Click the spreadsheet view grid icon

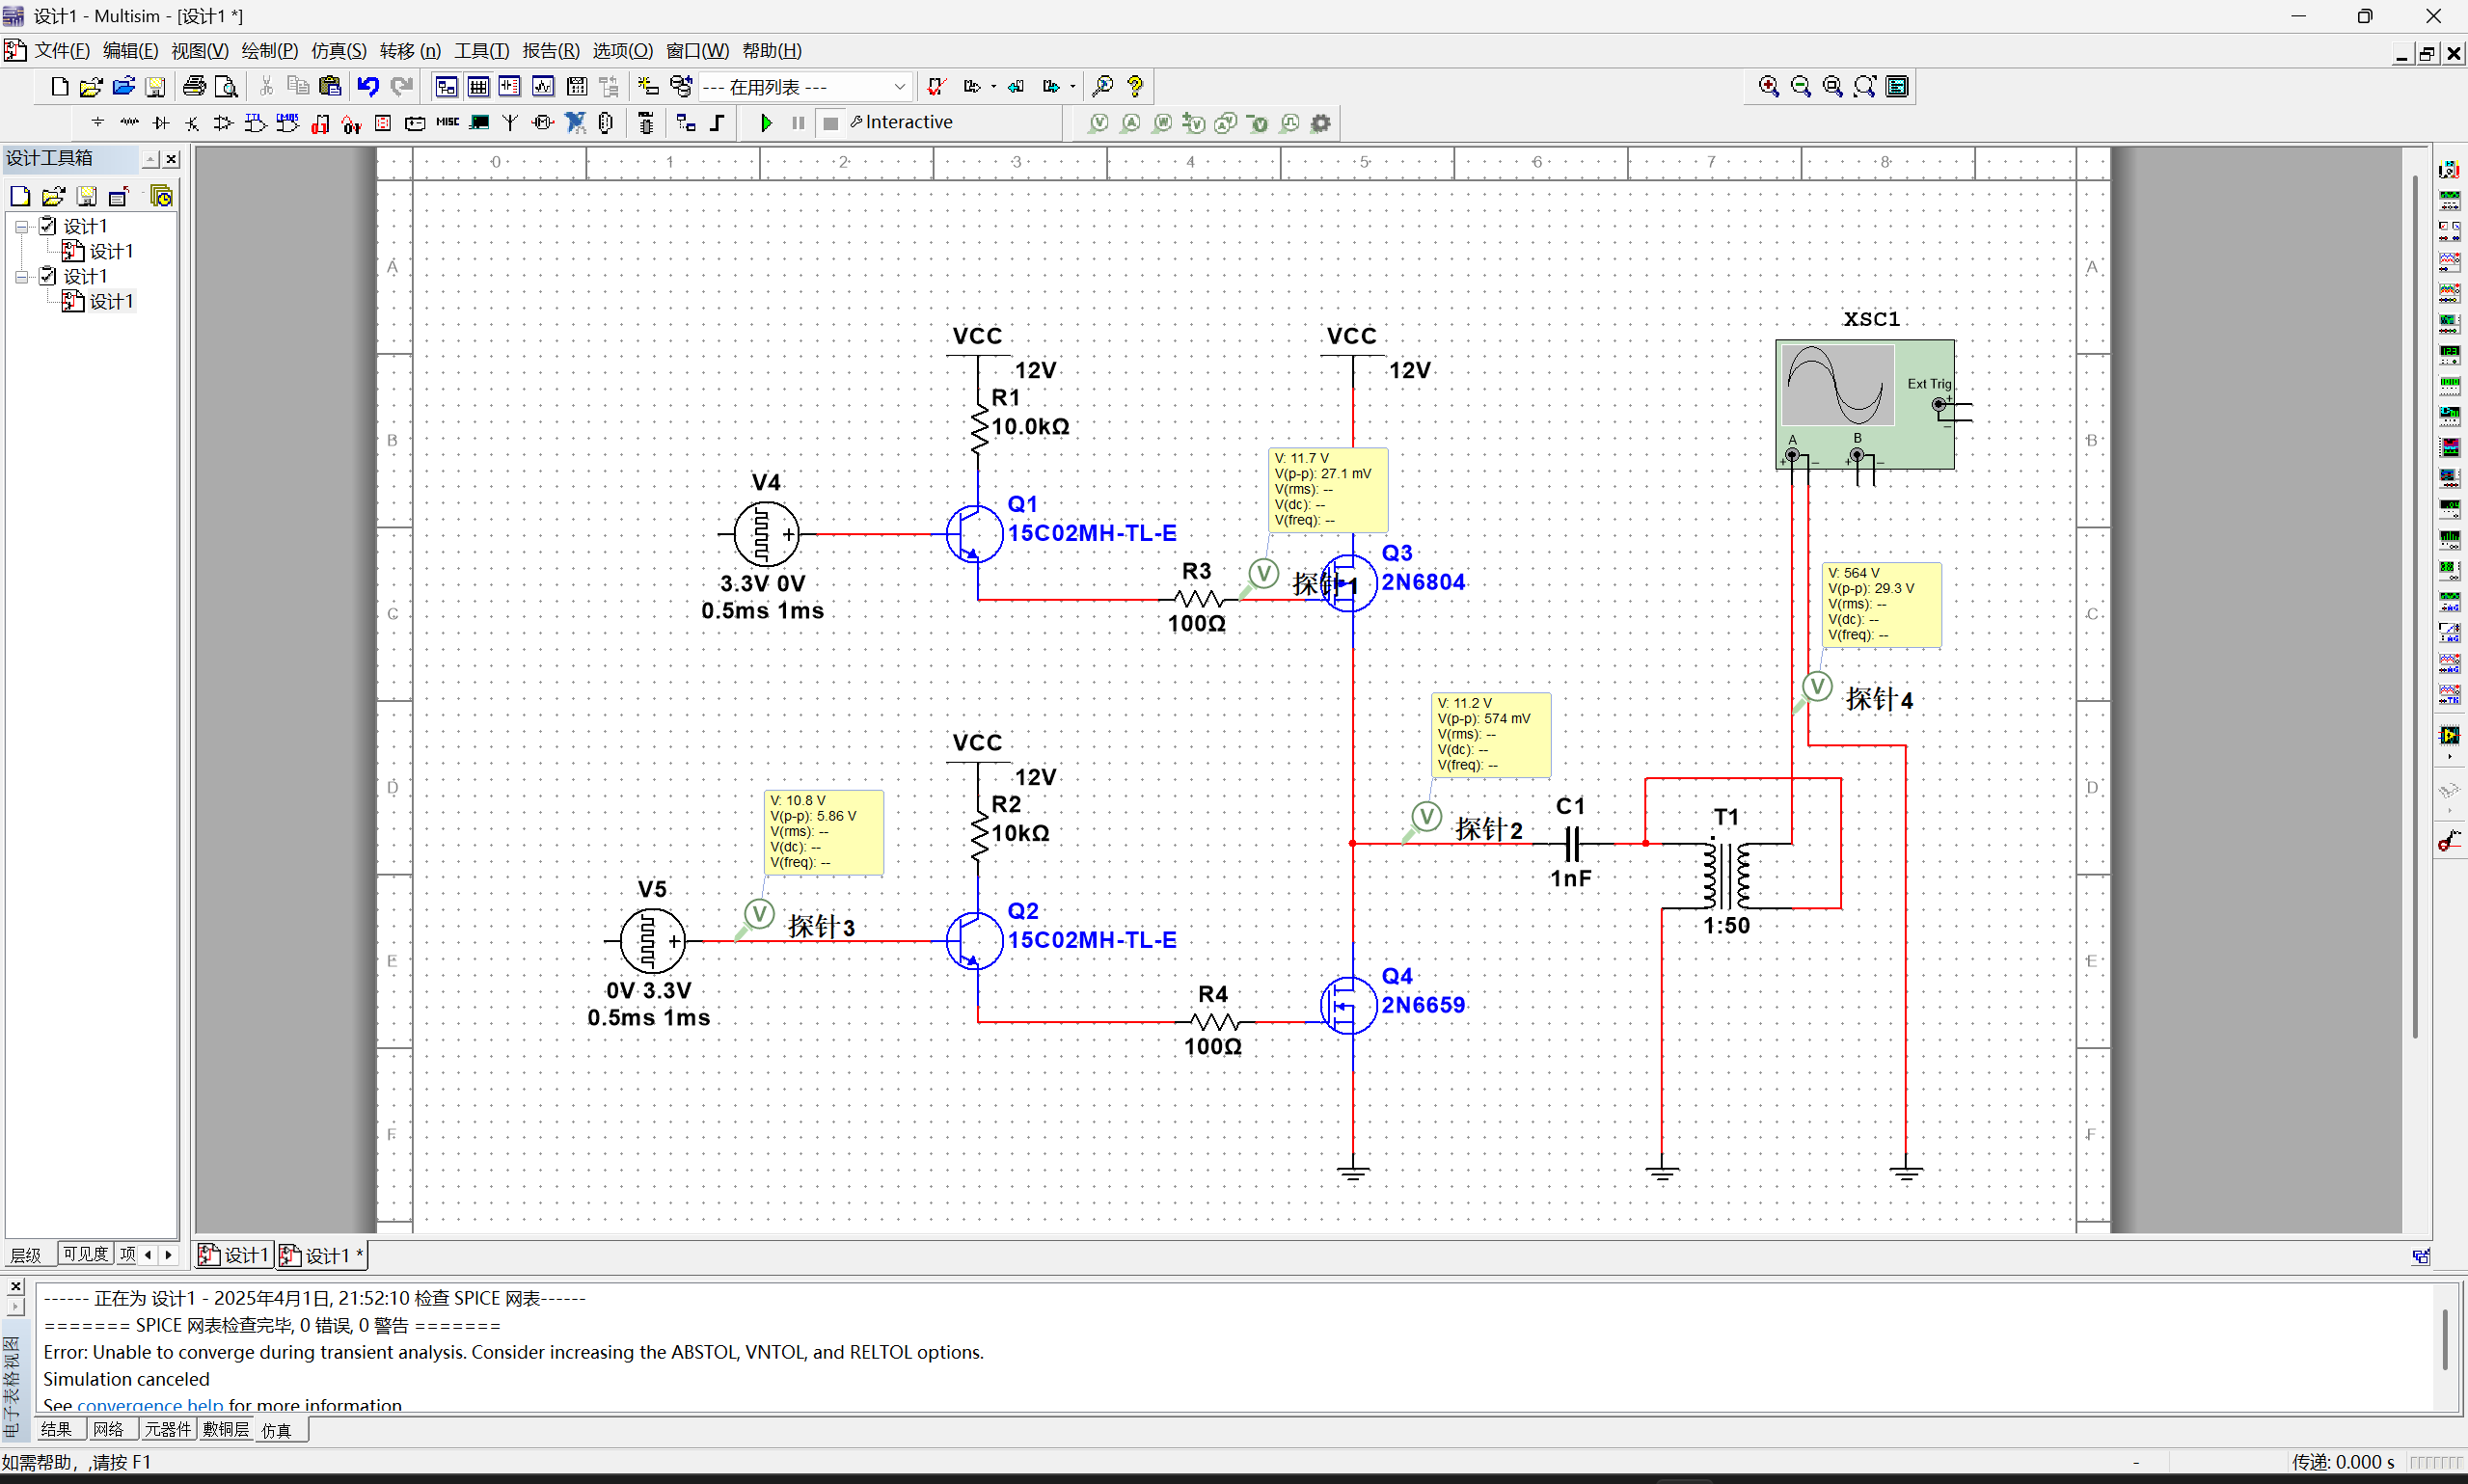[x=478, y=87]
